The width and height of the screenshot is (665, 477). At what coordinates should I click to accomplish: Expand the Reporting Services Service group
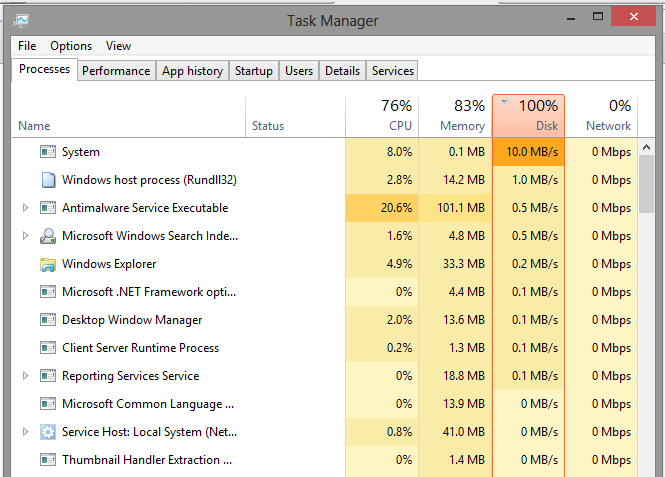(26, 376)
